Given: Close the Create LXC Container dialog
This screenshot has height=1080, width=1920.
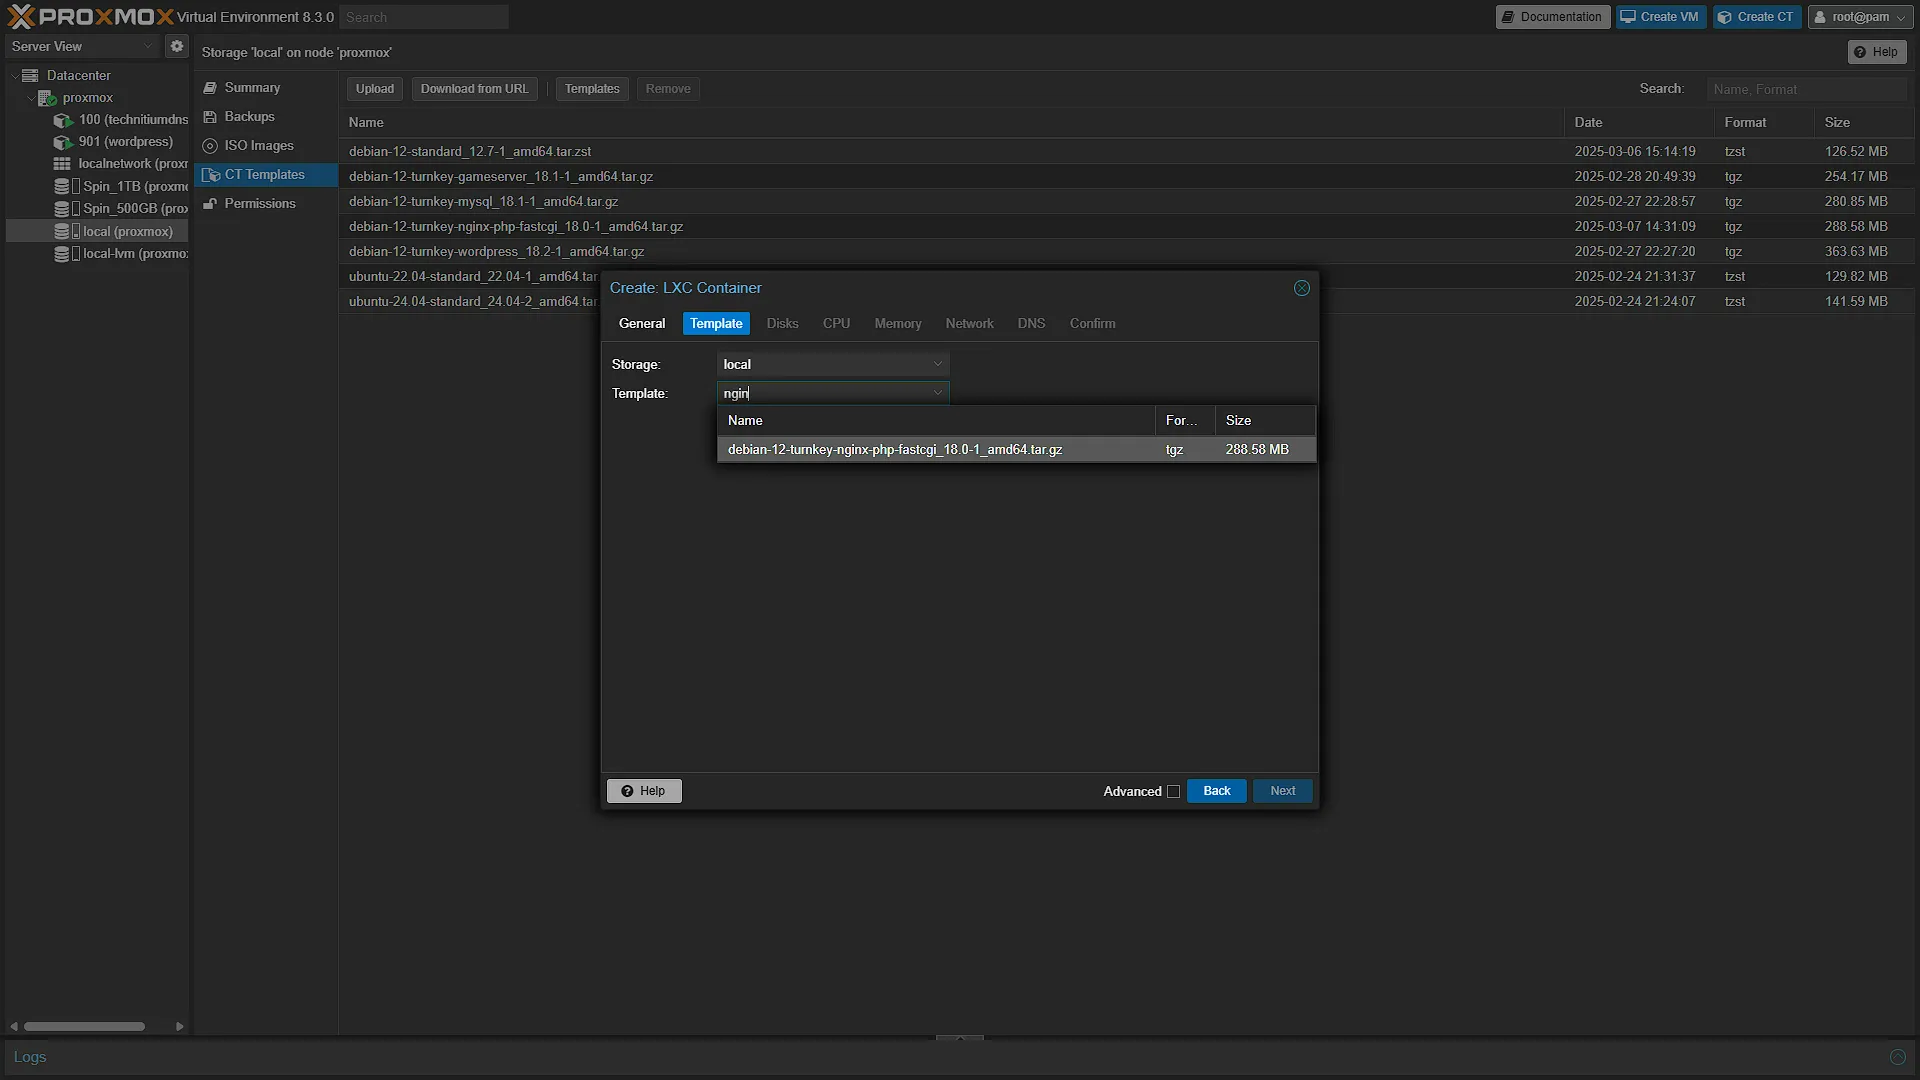Looking at the screenshot, I should (1302, 288).
